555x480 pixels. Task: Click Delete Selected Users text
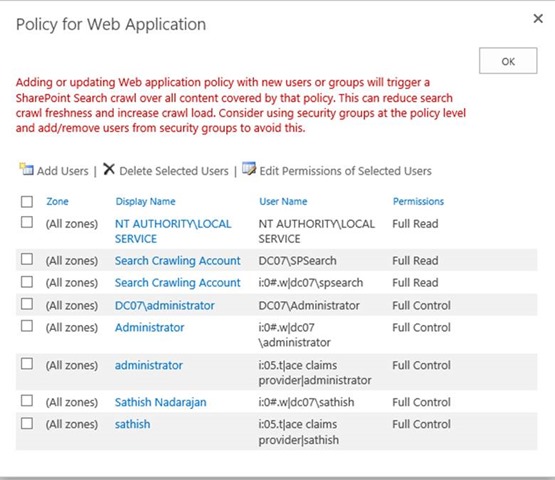click(174, 171)
